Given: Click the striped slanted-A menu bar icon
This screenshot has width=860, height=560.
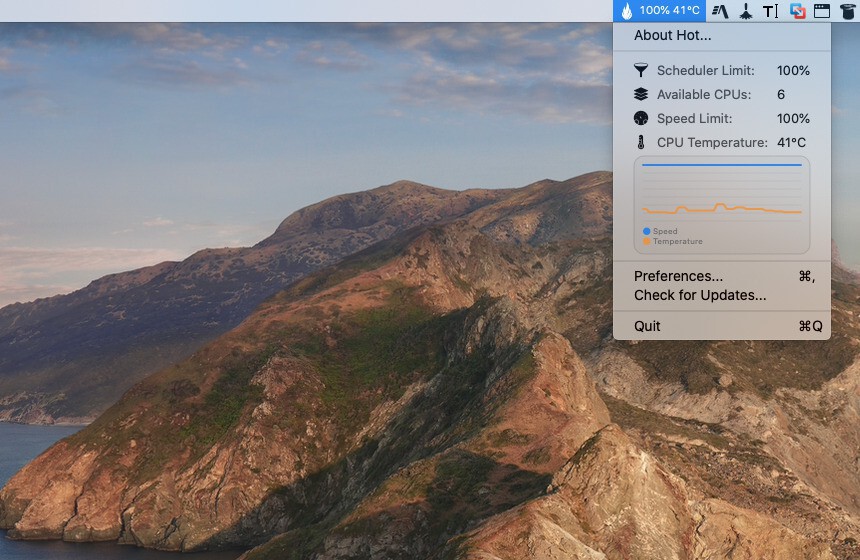Looking at the screenshot, I should (720, 11).
